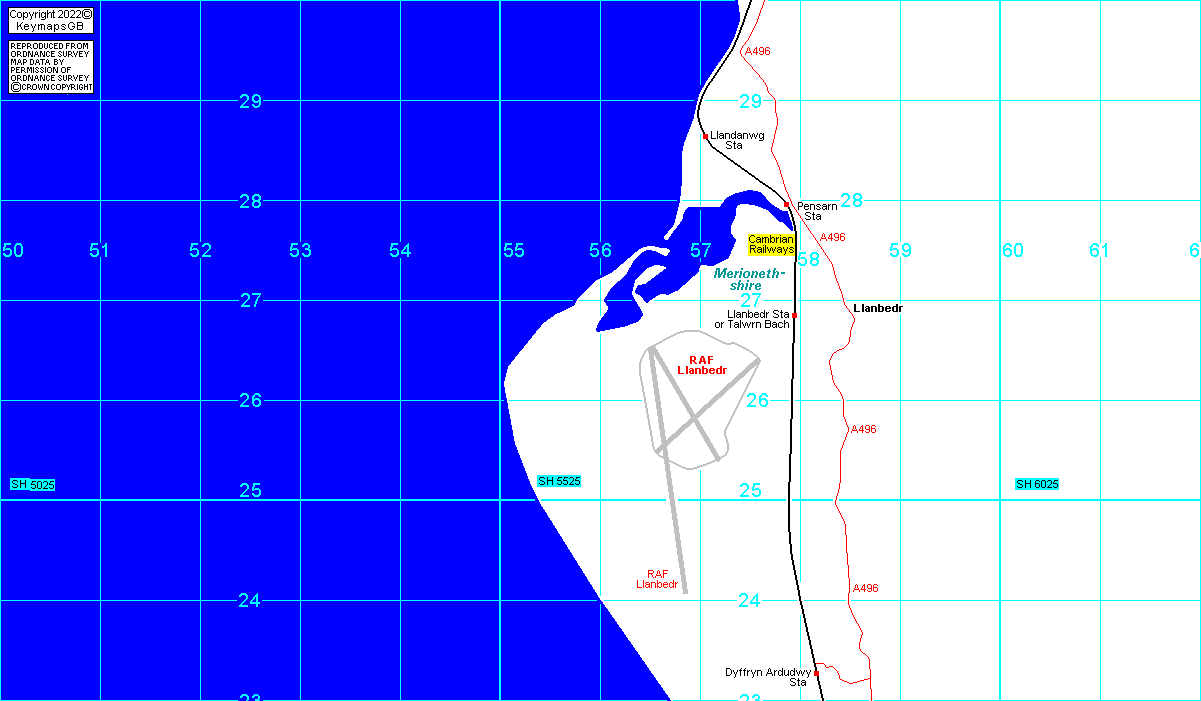Click the Llandanwg Sta text label
This screenshot has width=1201, height=701.
pyautogui.click(x=737, y=140)
